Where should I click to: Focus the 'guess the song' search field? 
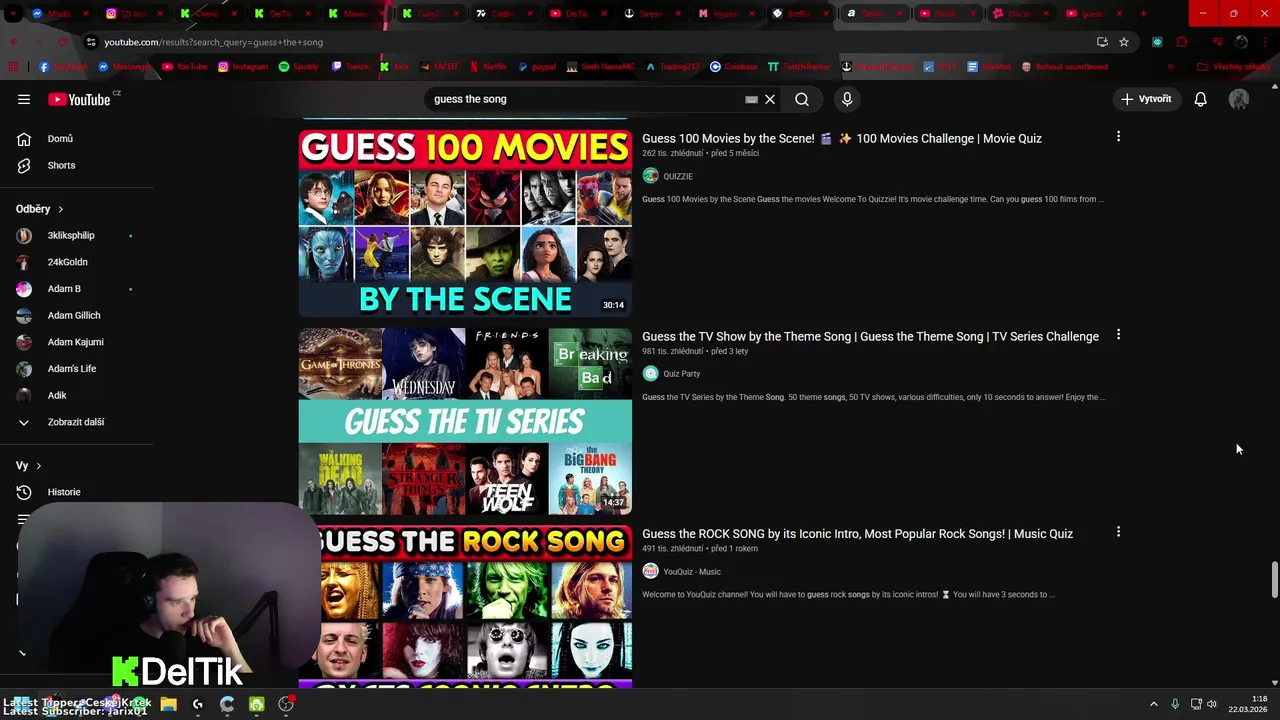pyautogui.click(x=585, y=99)
